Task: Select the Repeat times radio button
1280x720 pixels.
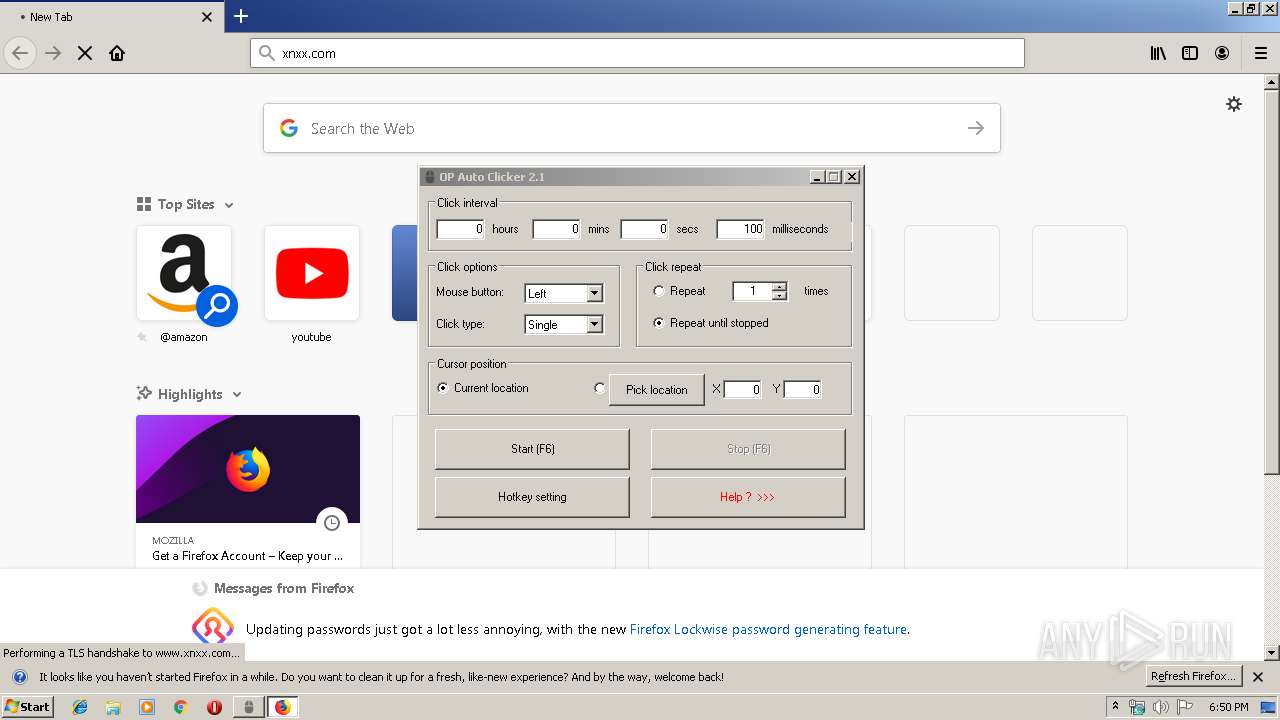Action: pyautogui.click(x=659, y=291)
